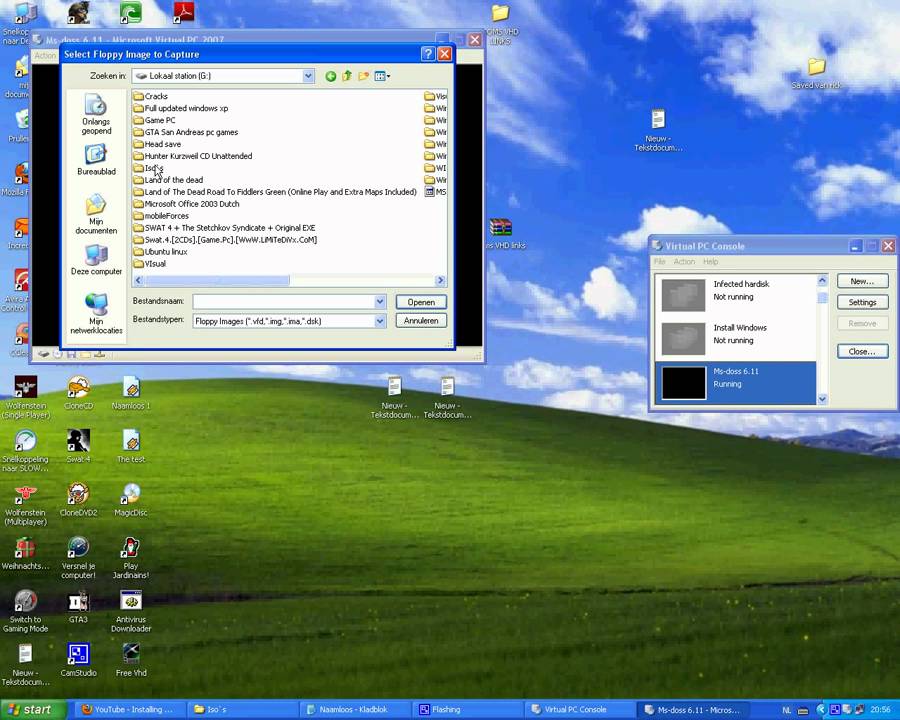Switch to Naamloos - Kladblok taskbar item
Viewport: 900px width, 720px height.
[354, 710]
